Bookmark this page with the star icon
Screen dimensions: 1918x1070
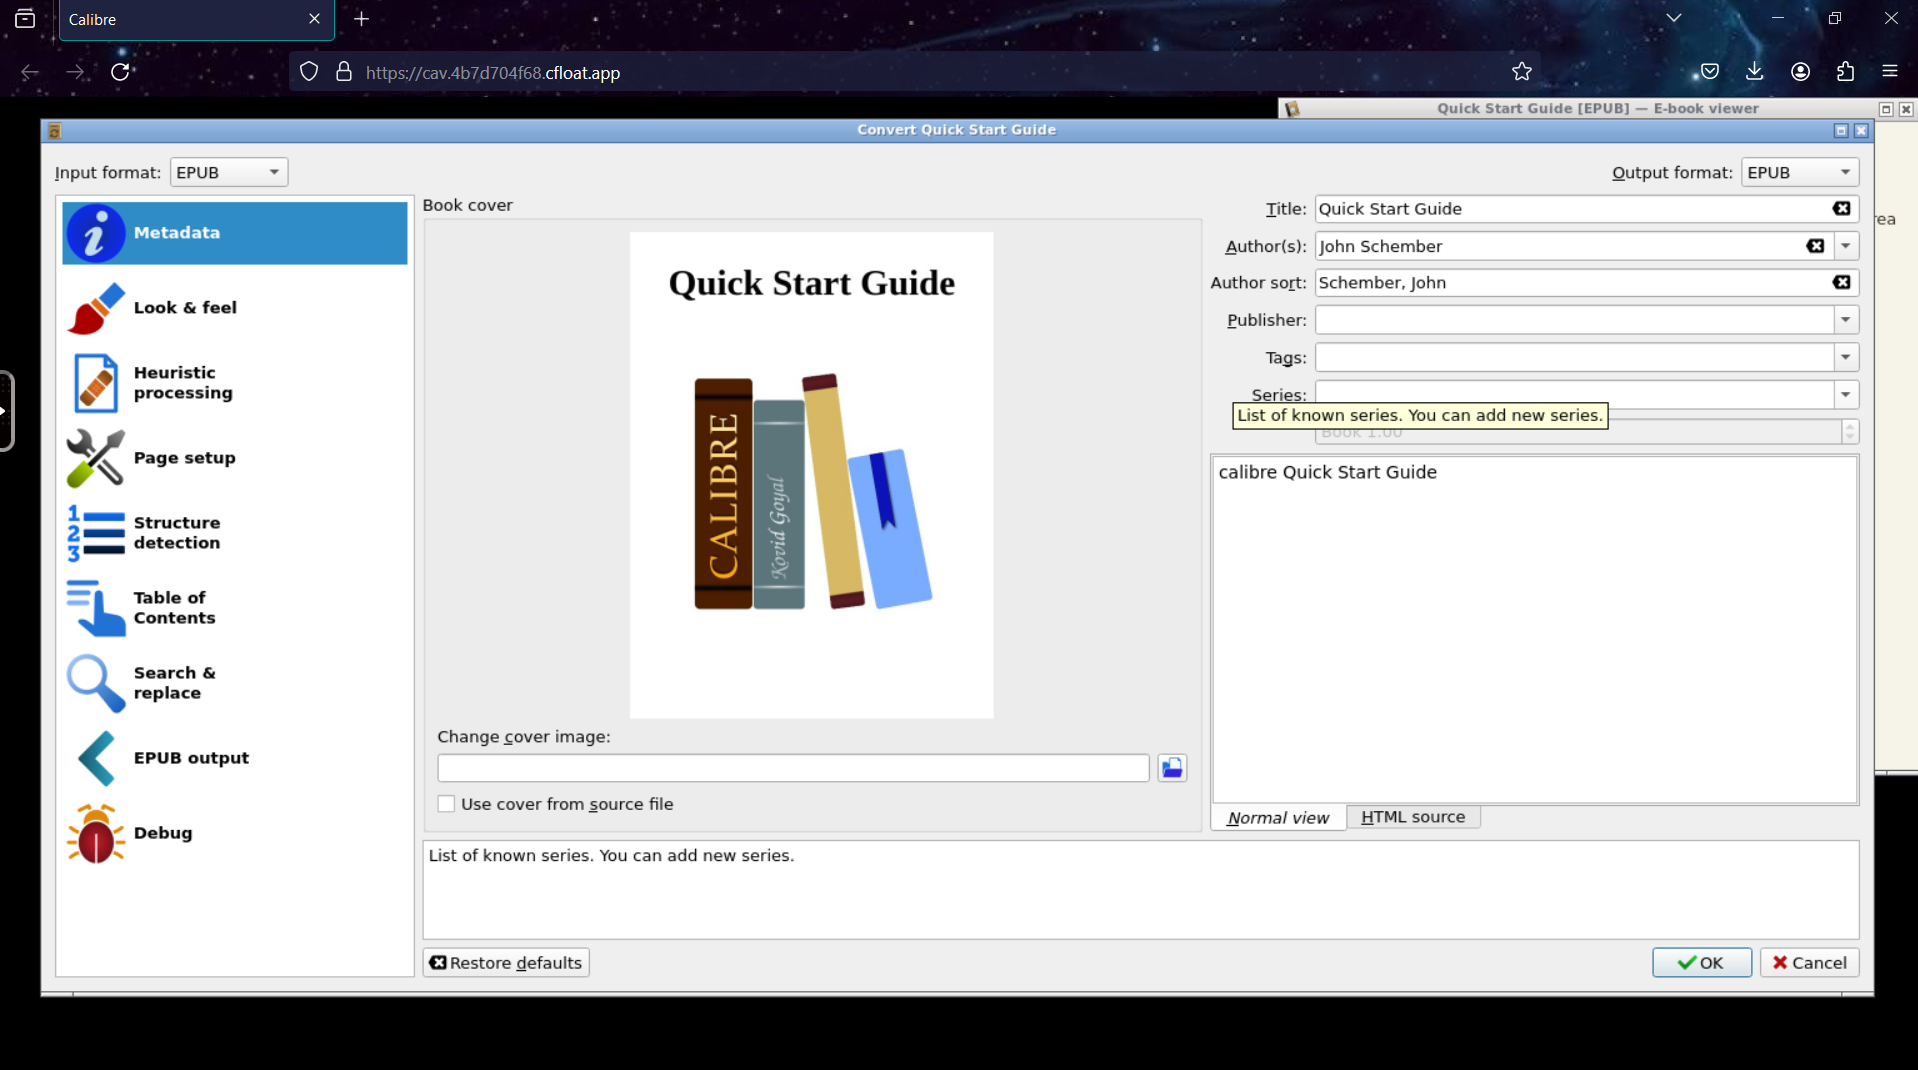coord(1522,72)
